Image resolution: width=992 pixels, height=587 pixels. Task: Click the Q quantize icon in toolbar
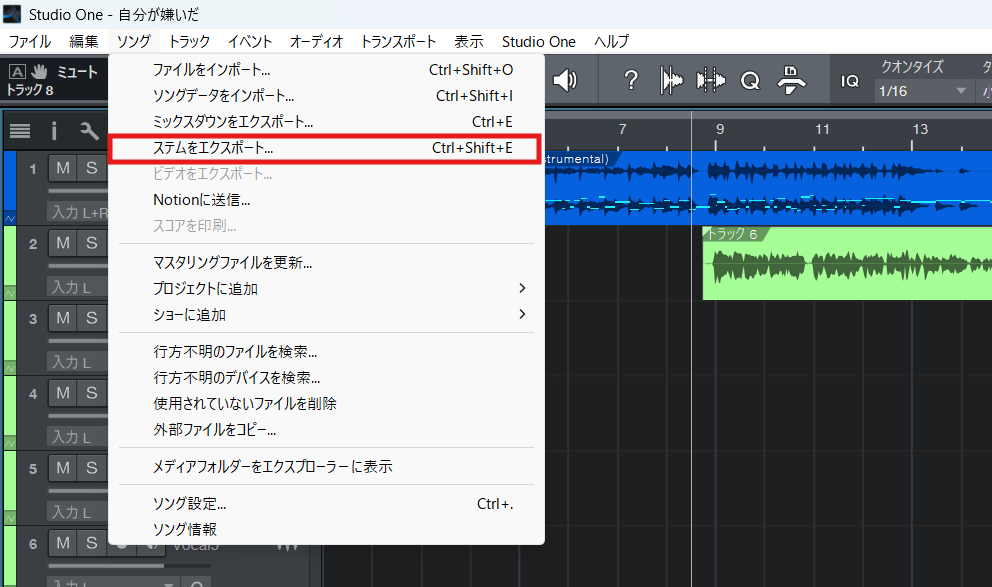(750, 82)
